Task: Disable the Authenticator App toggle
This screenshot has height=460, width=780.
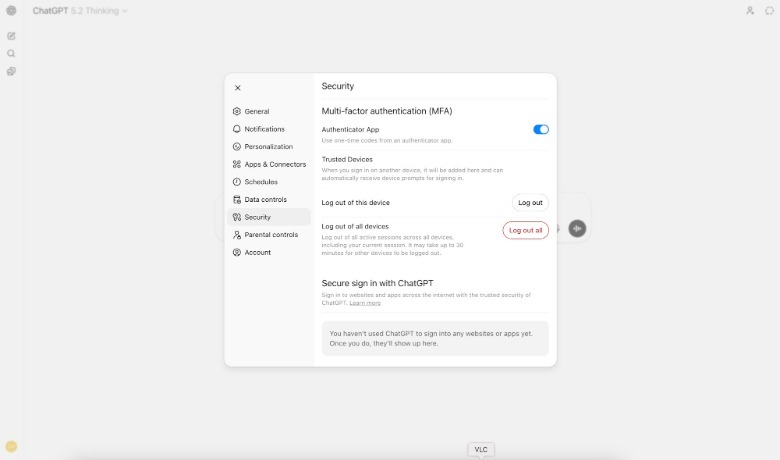Action: 541,129
